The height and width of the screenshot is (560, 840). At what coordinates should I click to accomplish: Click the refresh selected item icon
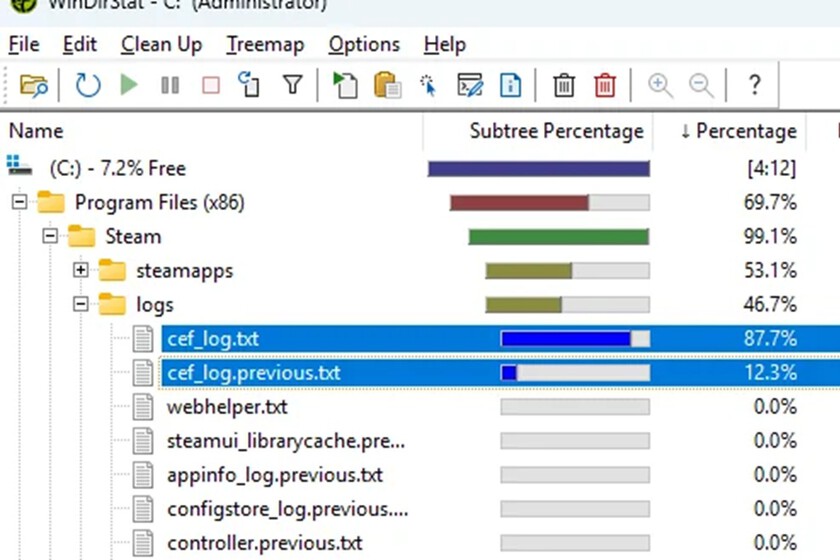pyautogui.click(x=250, y=85)
